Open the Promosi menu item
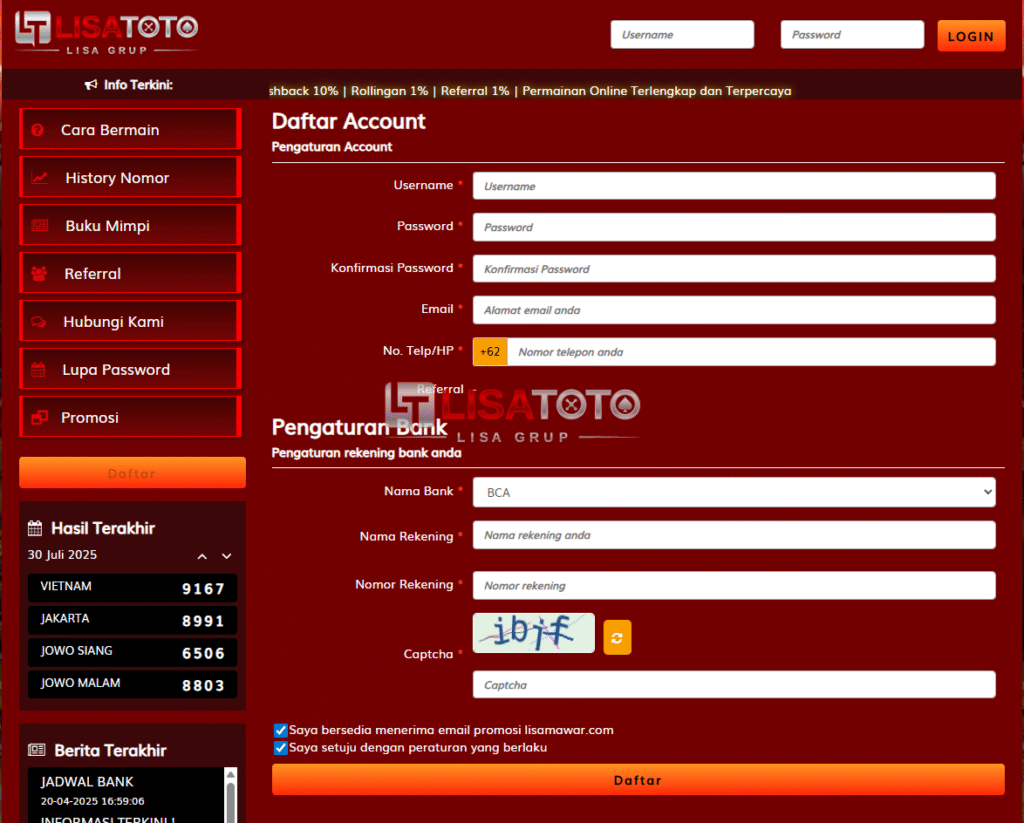Viewport: 1024px width, 823px height. tap(131, 417)
